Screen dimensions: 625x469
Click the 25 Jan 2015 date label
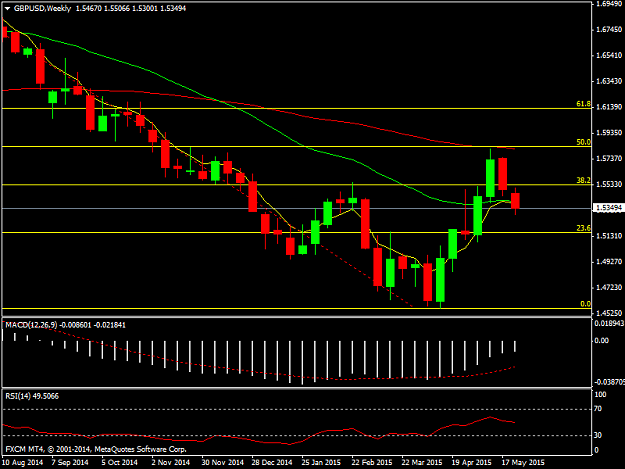[x=321, y=462]
